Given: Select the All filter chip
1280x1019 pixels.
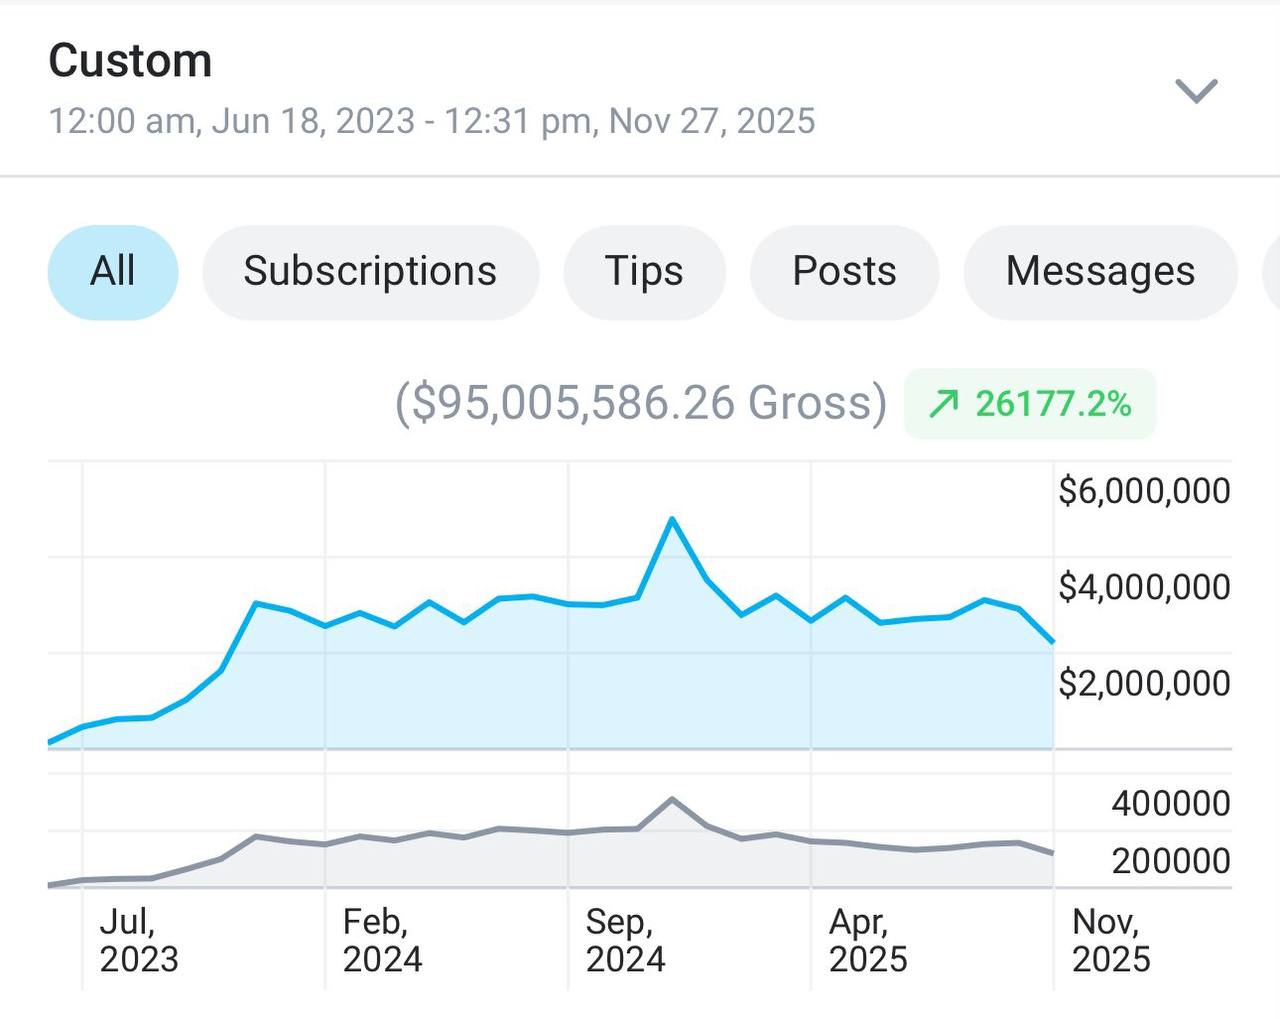Looking at the screenshot, I should click(x=112, y=271).
